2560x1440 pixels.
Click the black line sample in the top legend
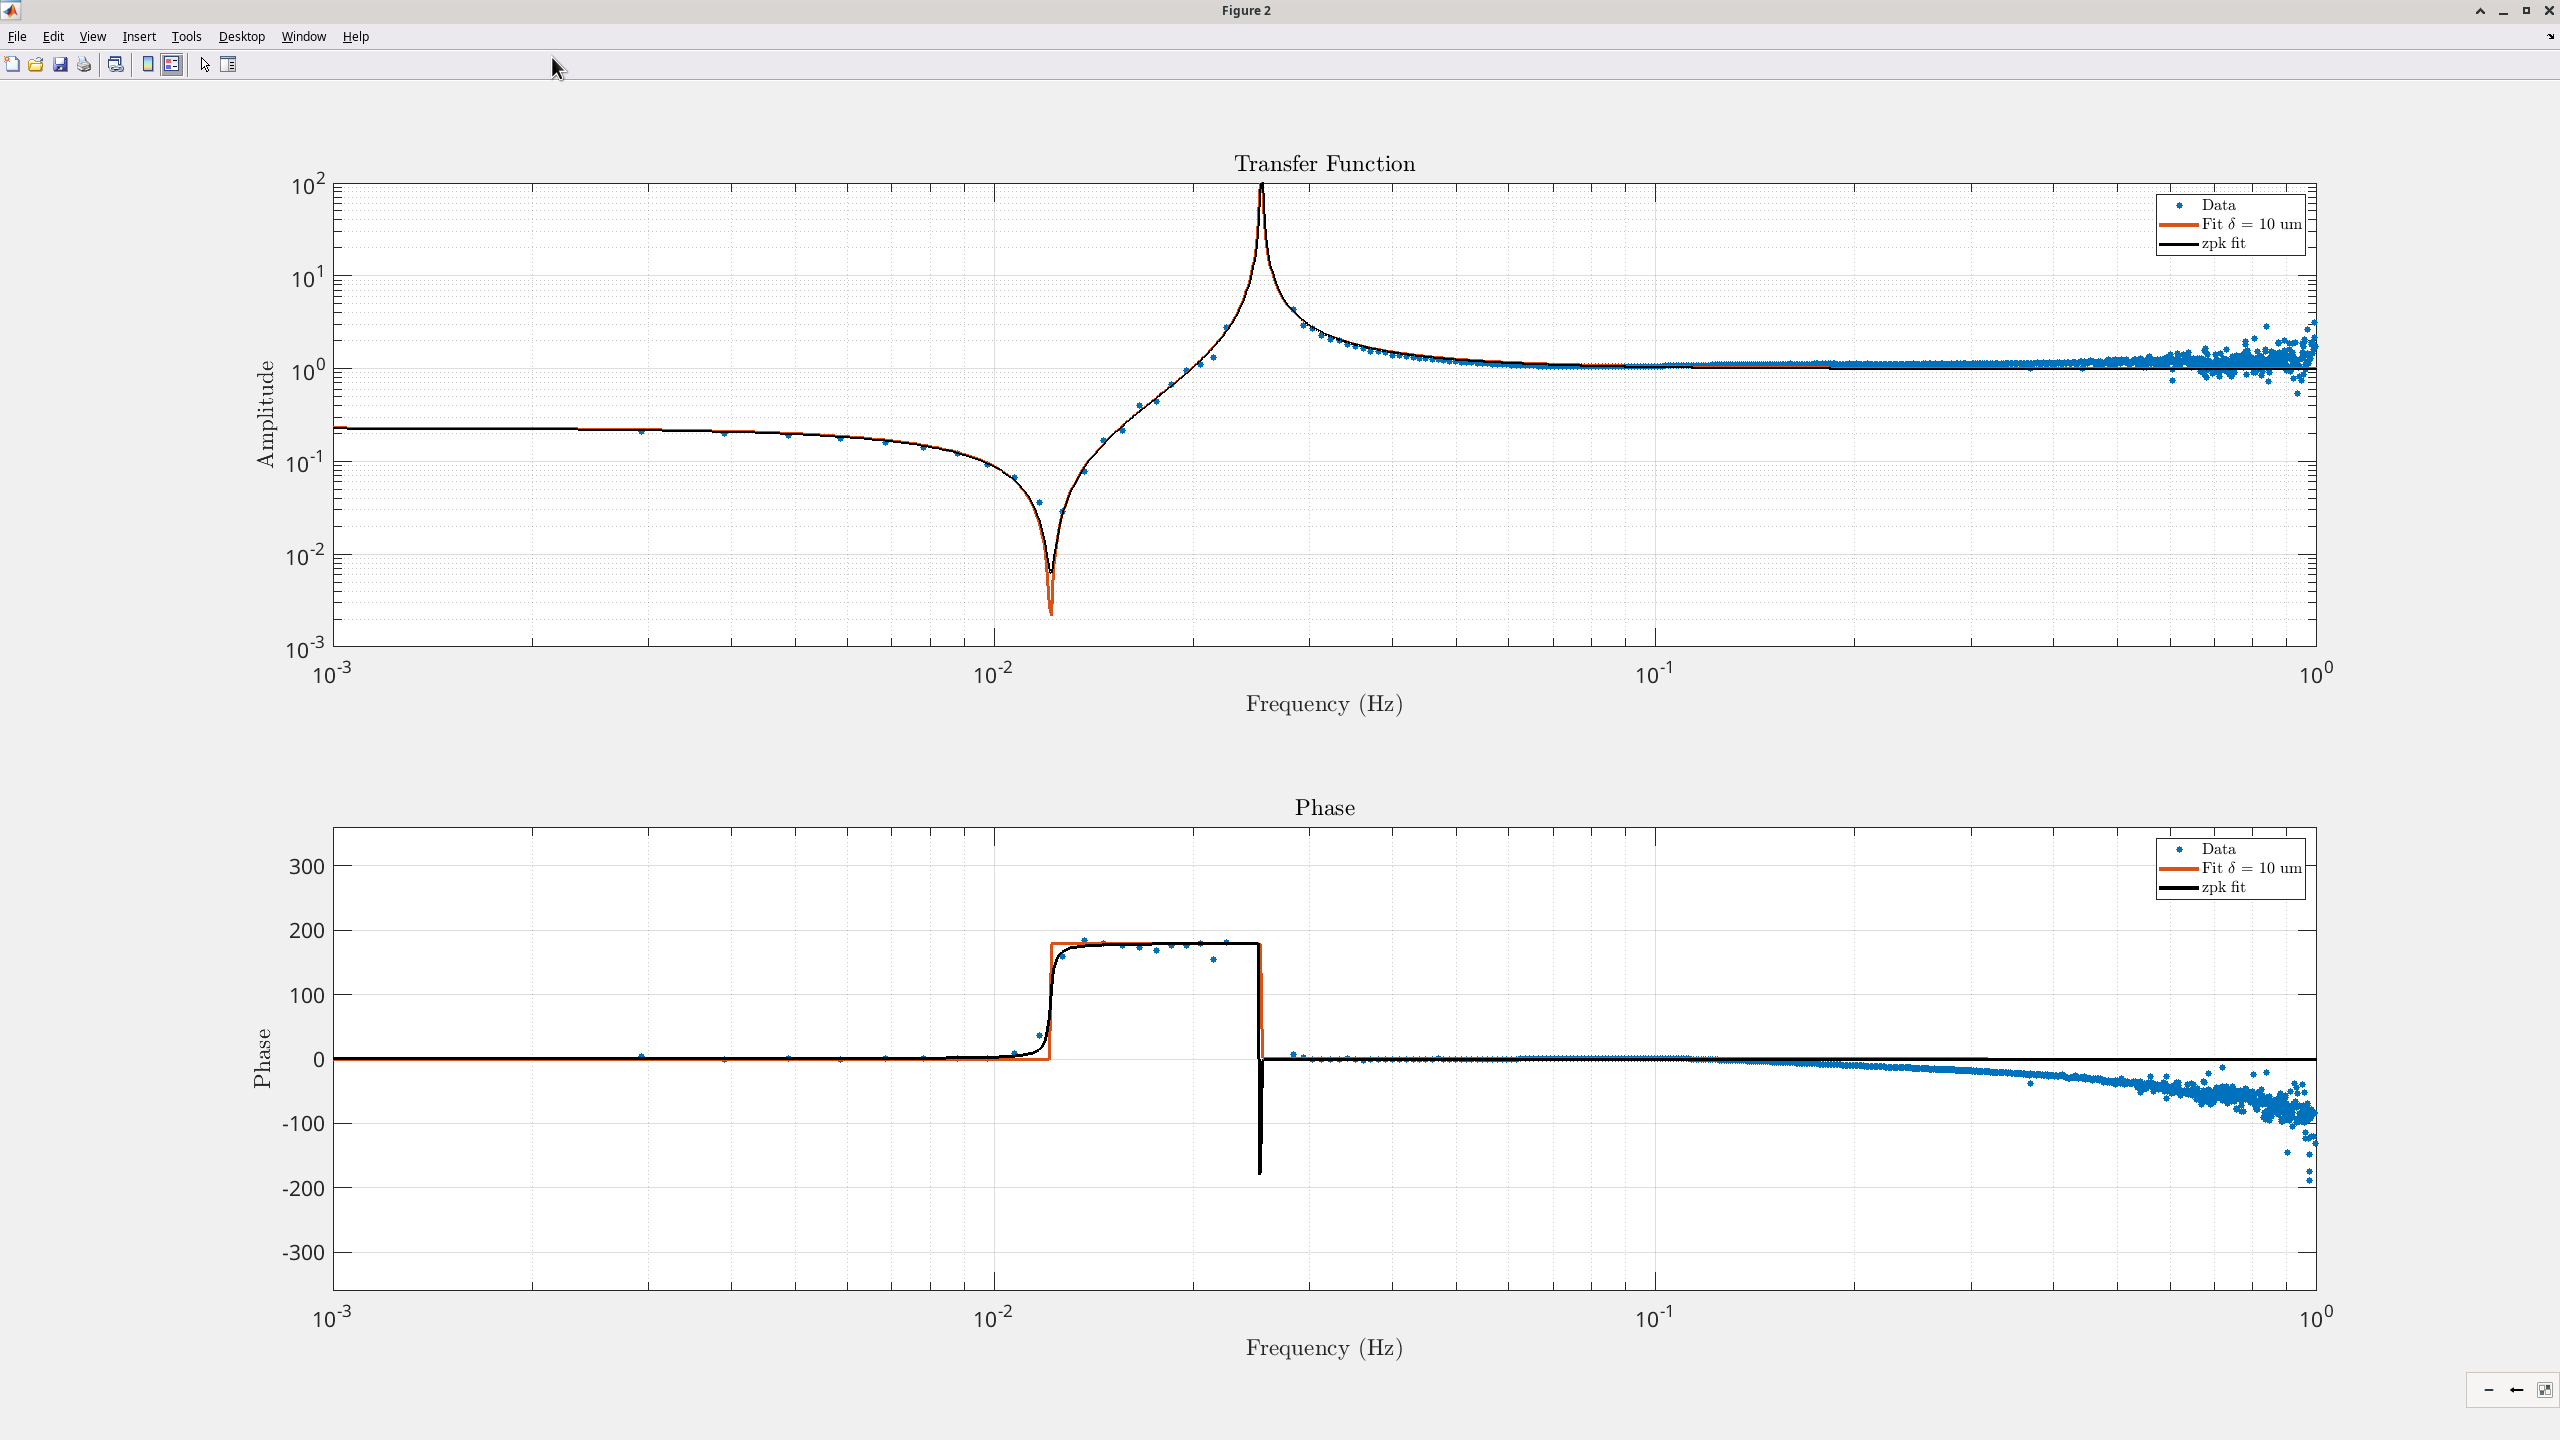click(x=2179, y=244)
